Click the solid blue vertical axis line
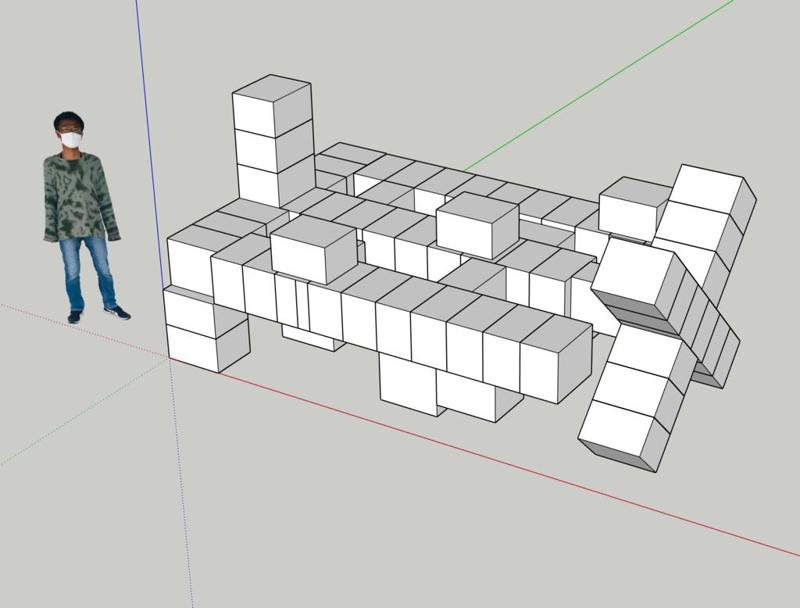Screen dimensions: 800x608 tap(151, 143)
